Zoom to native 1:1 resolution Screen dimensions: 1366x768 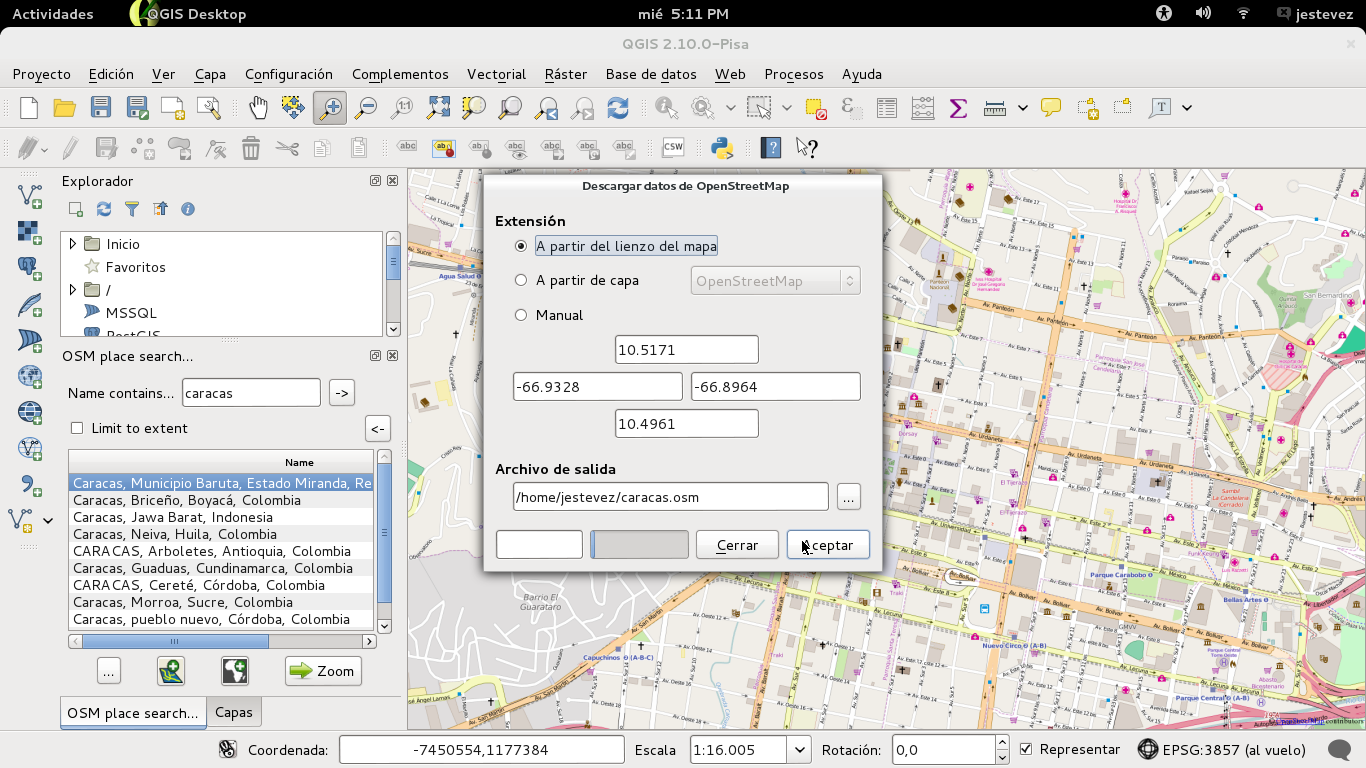click(402, 108)
